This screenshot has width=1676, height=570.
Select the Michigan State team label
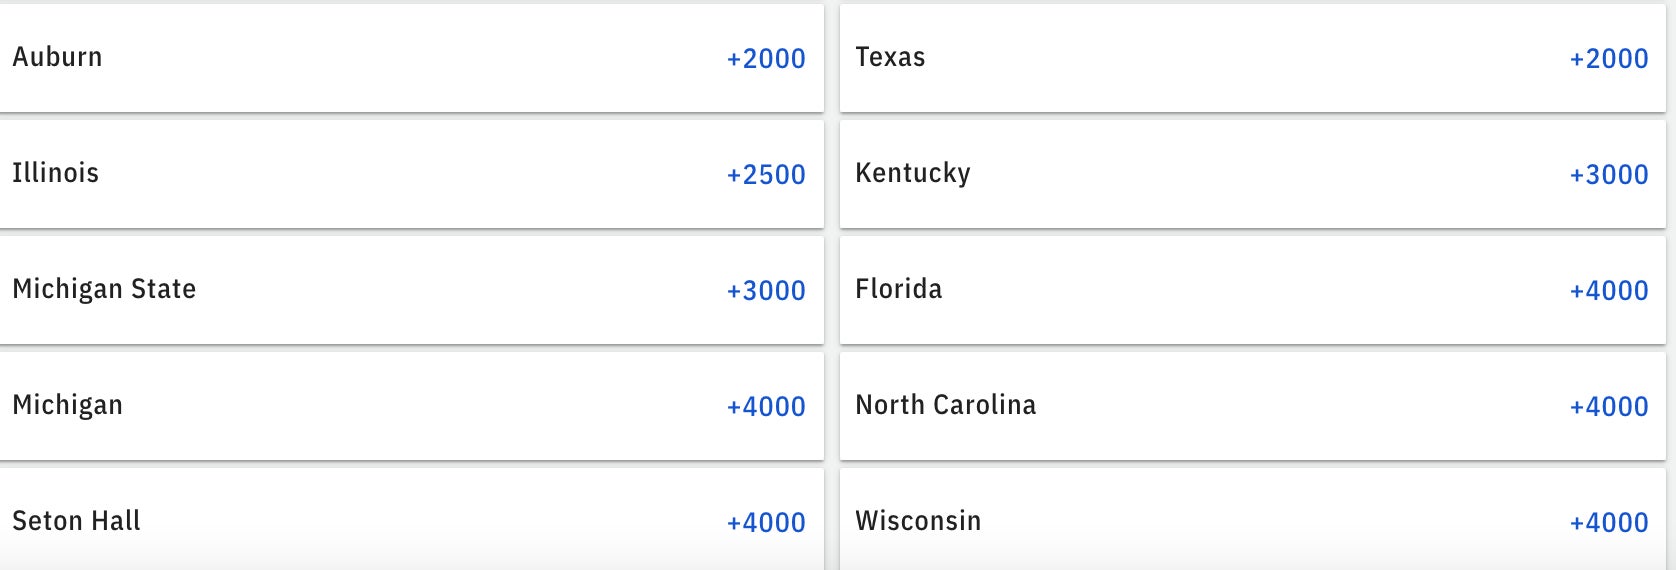tap(104, 289)
